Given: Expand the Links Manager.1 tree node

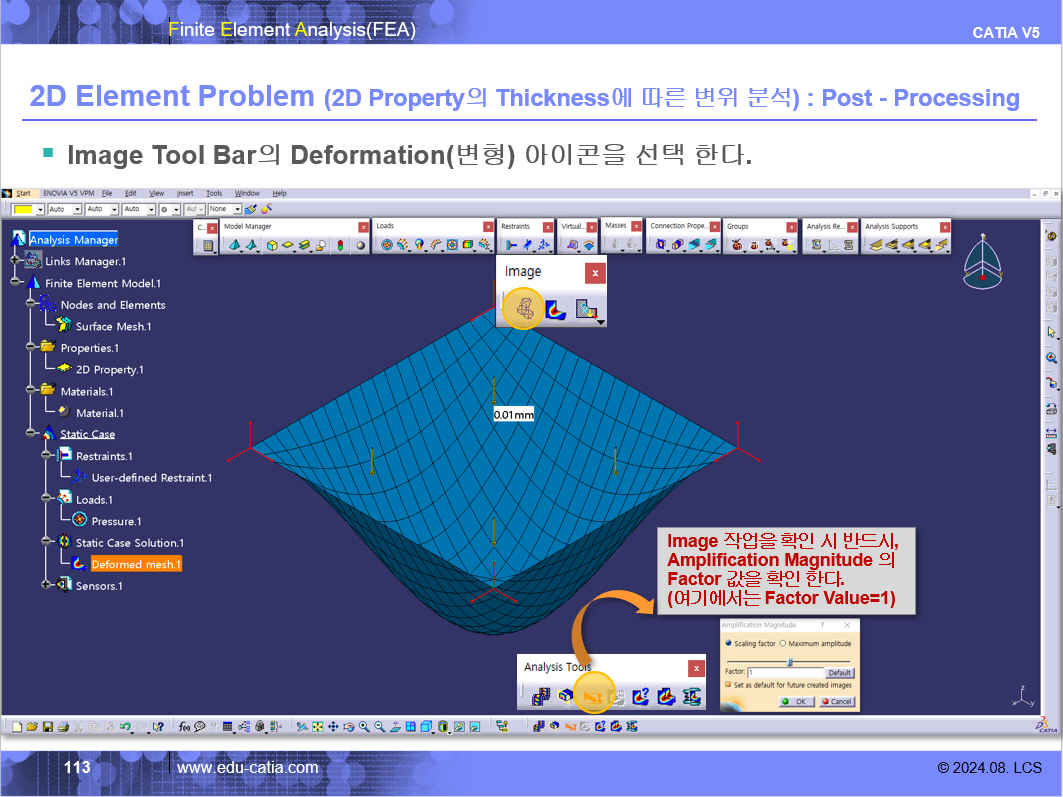Looking at the screenshot, I should 16,261.
